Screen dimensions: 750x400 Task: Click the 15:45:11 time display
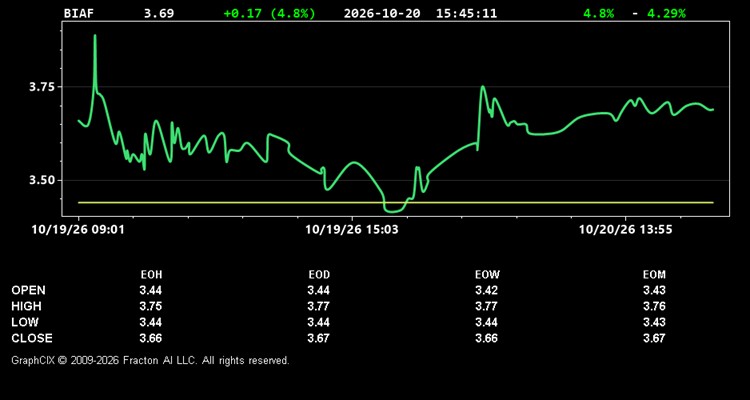(466, 13)
